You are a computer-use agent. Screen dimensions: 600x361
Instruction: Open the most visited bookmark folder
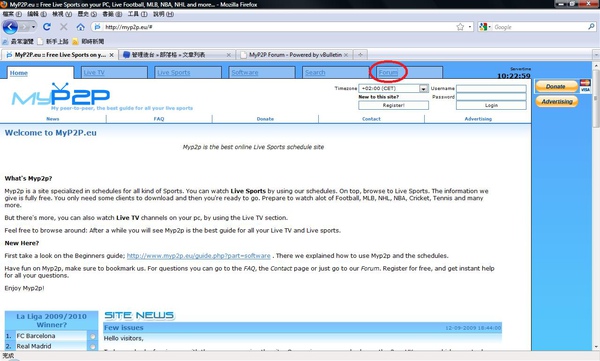pos(18,41)
